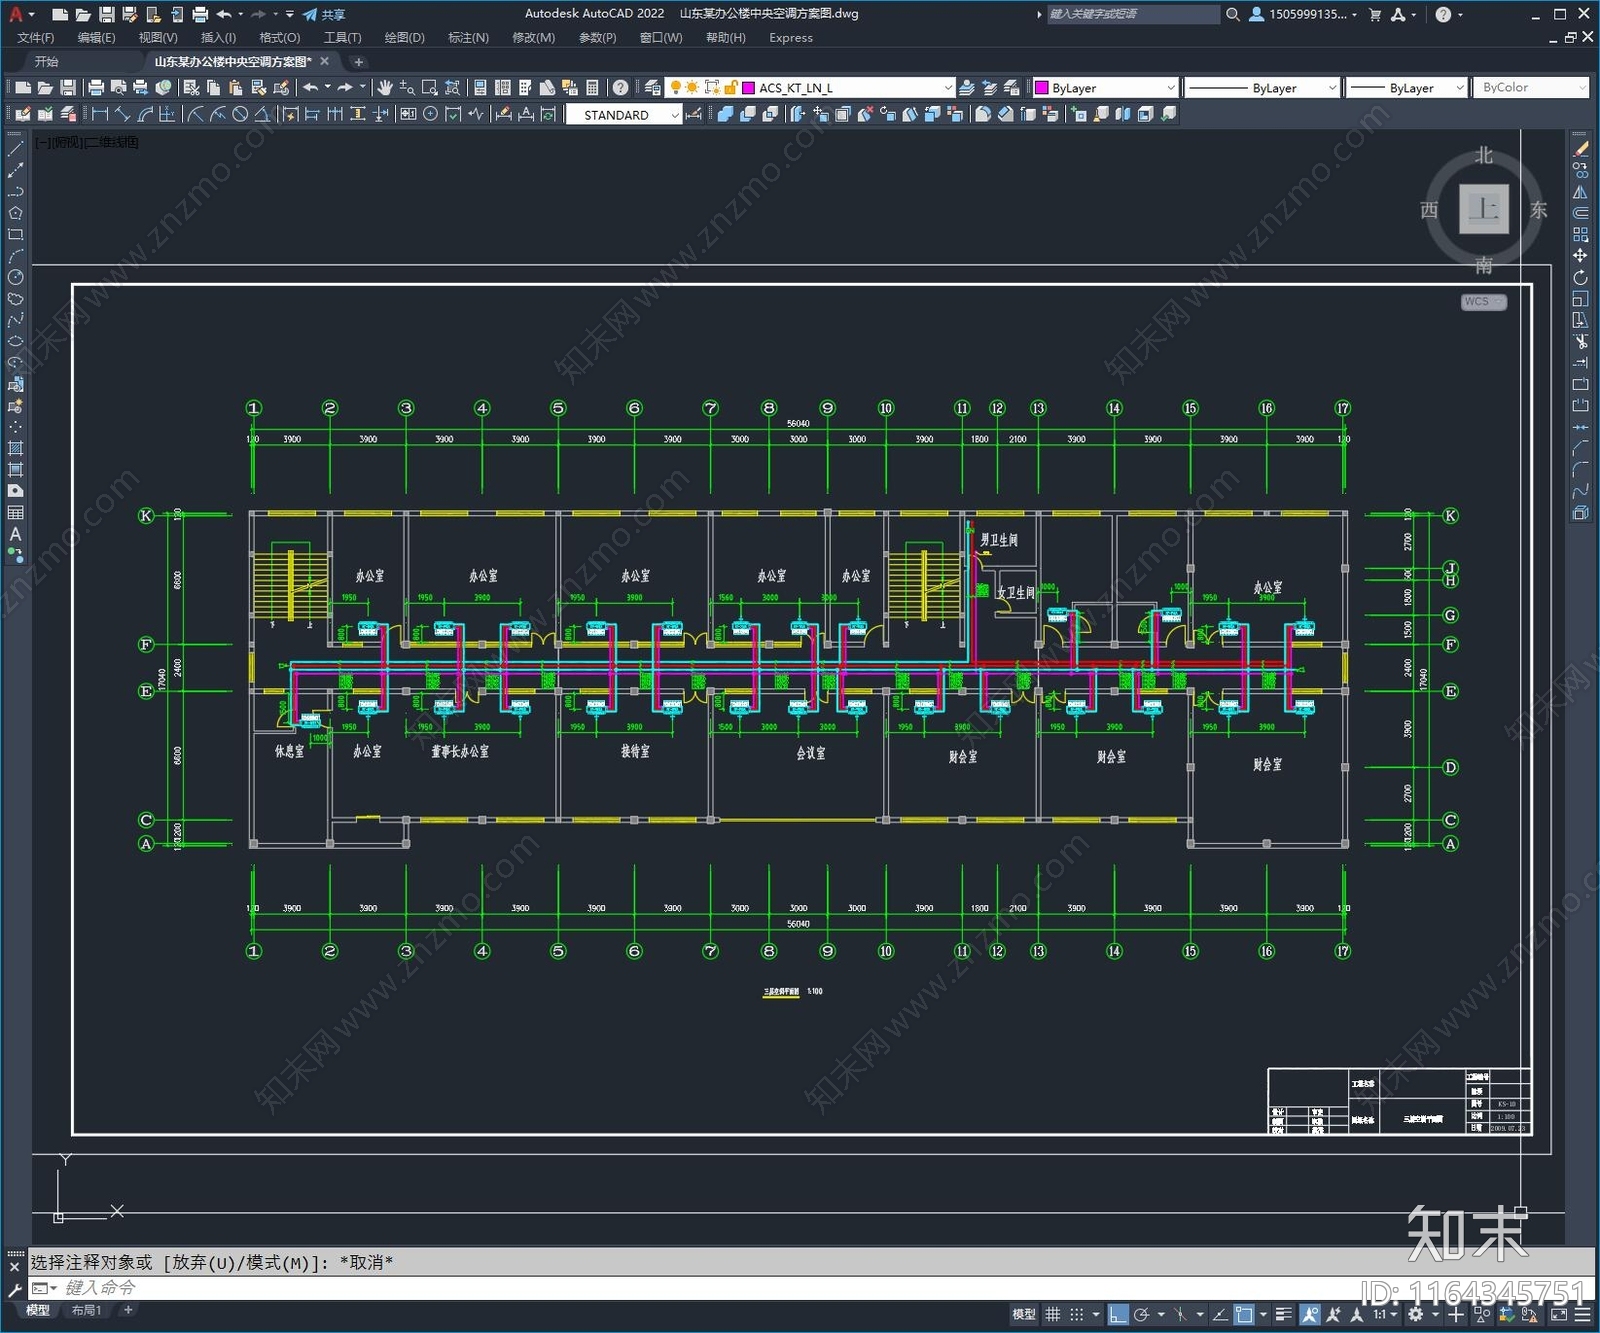
Task: Switch to the 布局1 layout tab
Action: pyautogui.click(x=86, y=1310)
